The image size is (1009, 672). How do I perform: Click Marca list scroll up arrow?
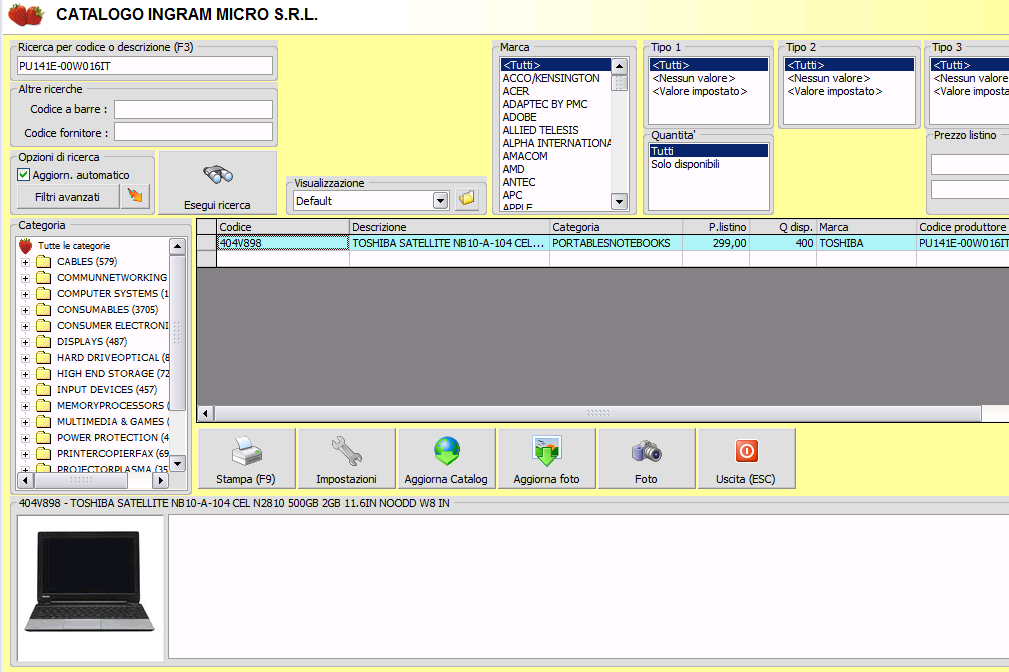tap(620, 66)
